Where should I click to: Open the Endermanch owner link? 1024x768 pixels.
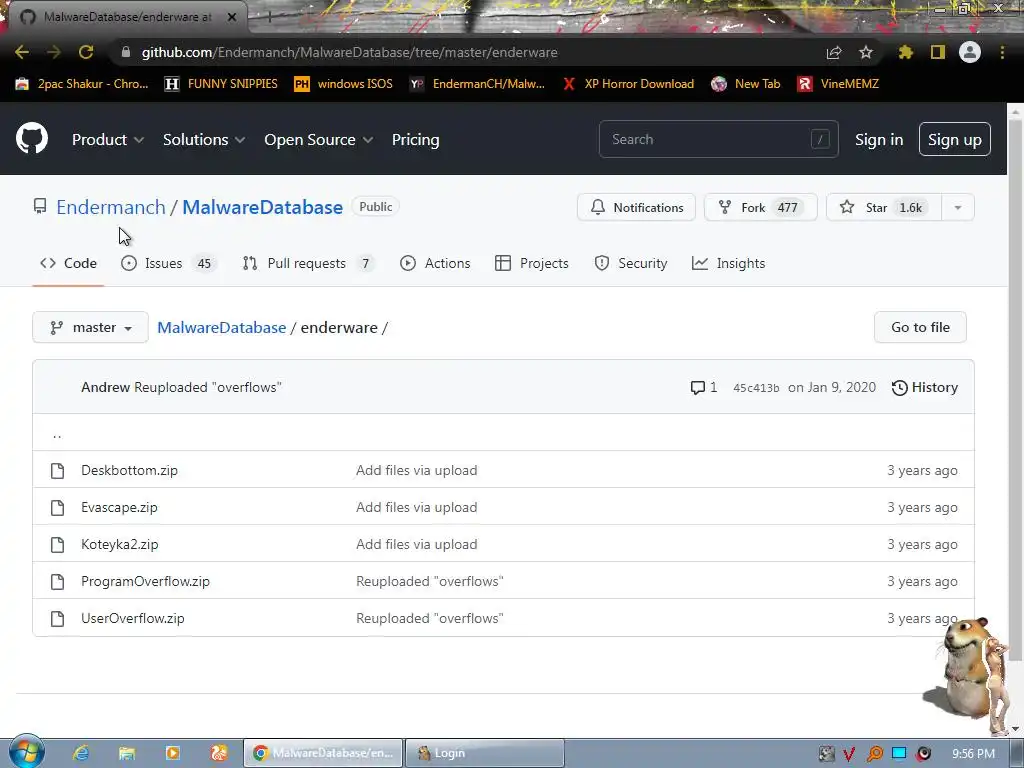coord(110,208)
